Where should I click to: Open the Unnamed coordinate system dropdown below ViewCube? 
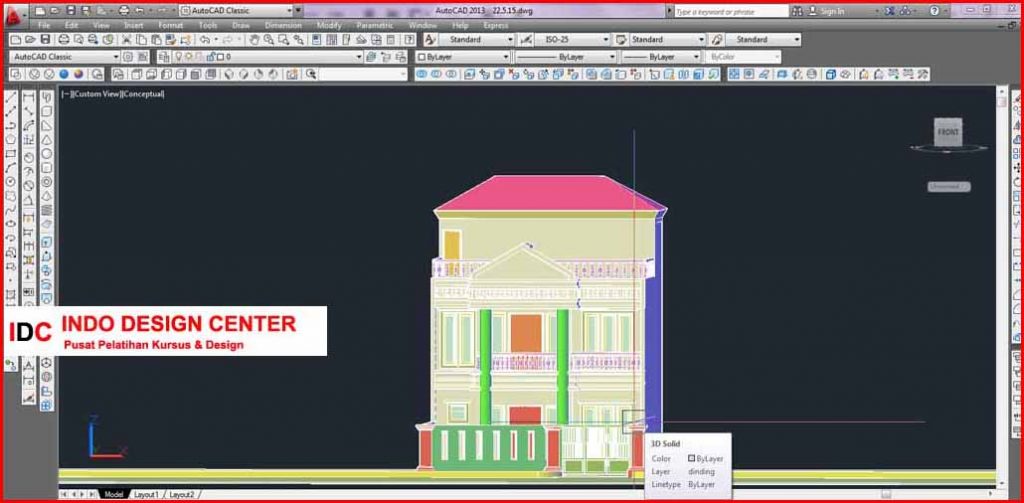(x=949, y=187)
